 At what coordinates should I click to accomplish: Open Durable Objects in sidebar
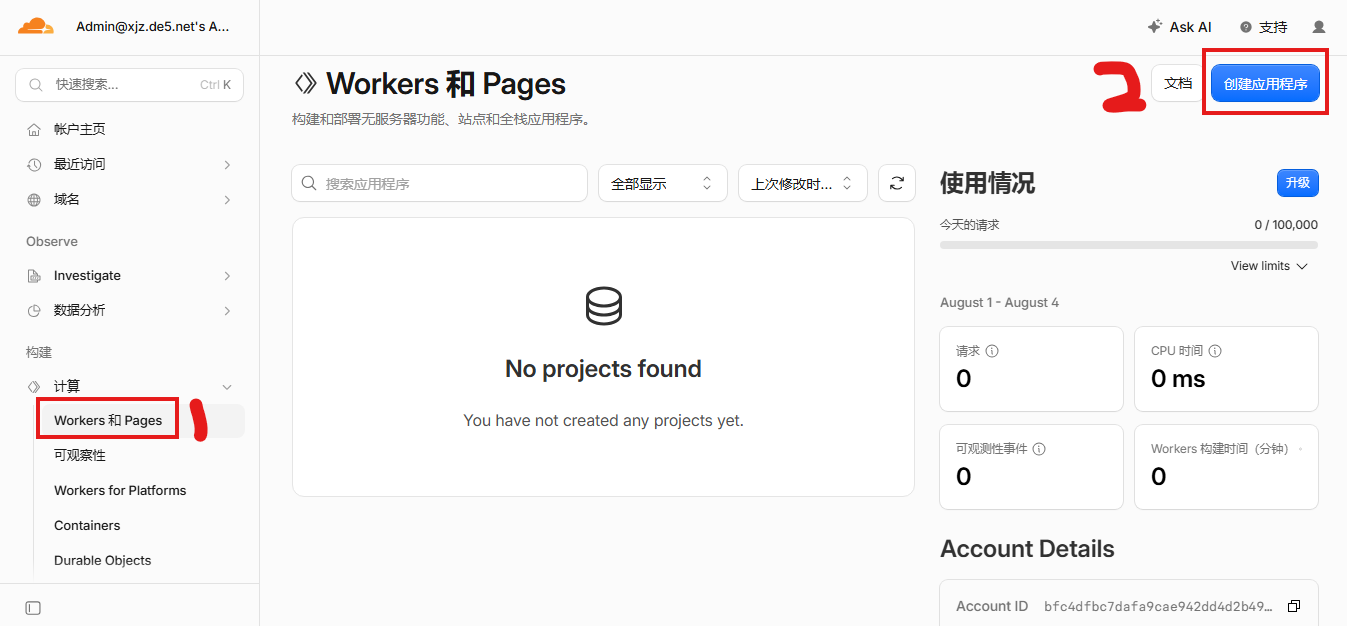click(103, 560)
